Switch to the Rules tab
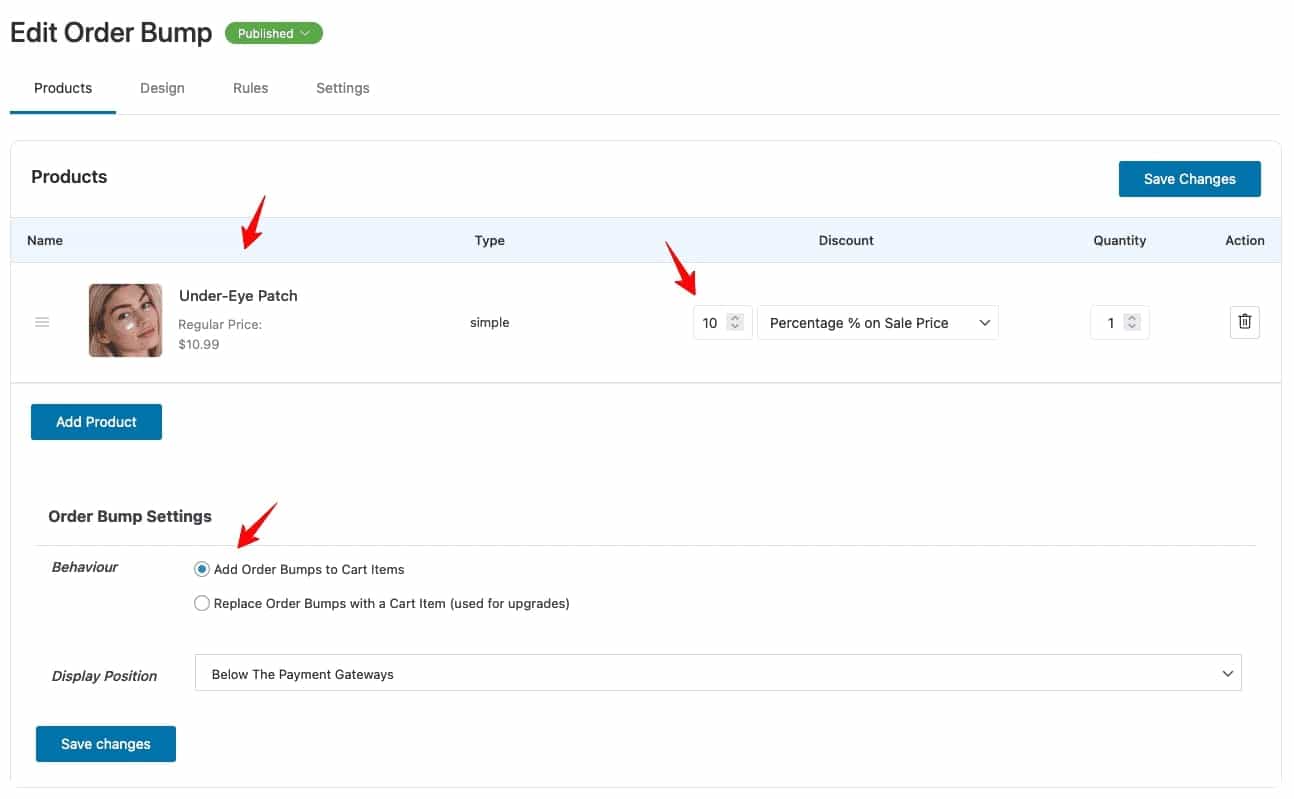This screenshot has width=1294, height=799. 250,88
